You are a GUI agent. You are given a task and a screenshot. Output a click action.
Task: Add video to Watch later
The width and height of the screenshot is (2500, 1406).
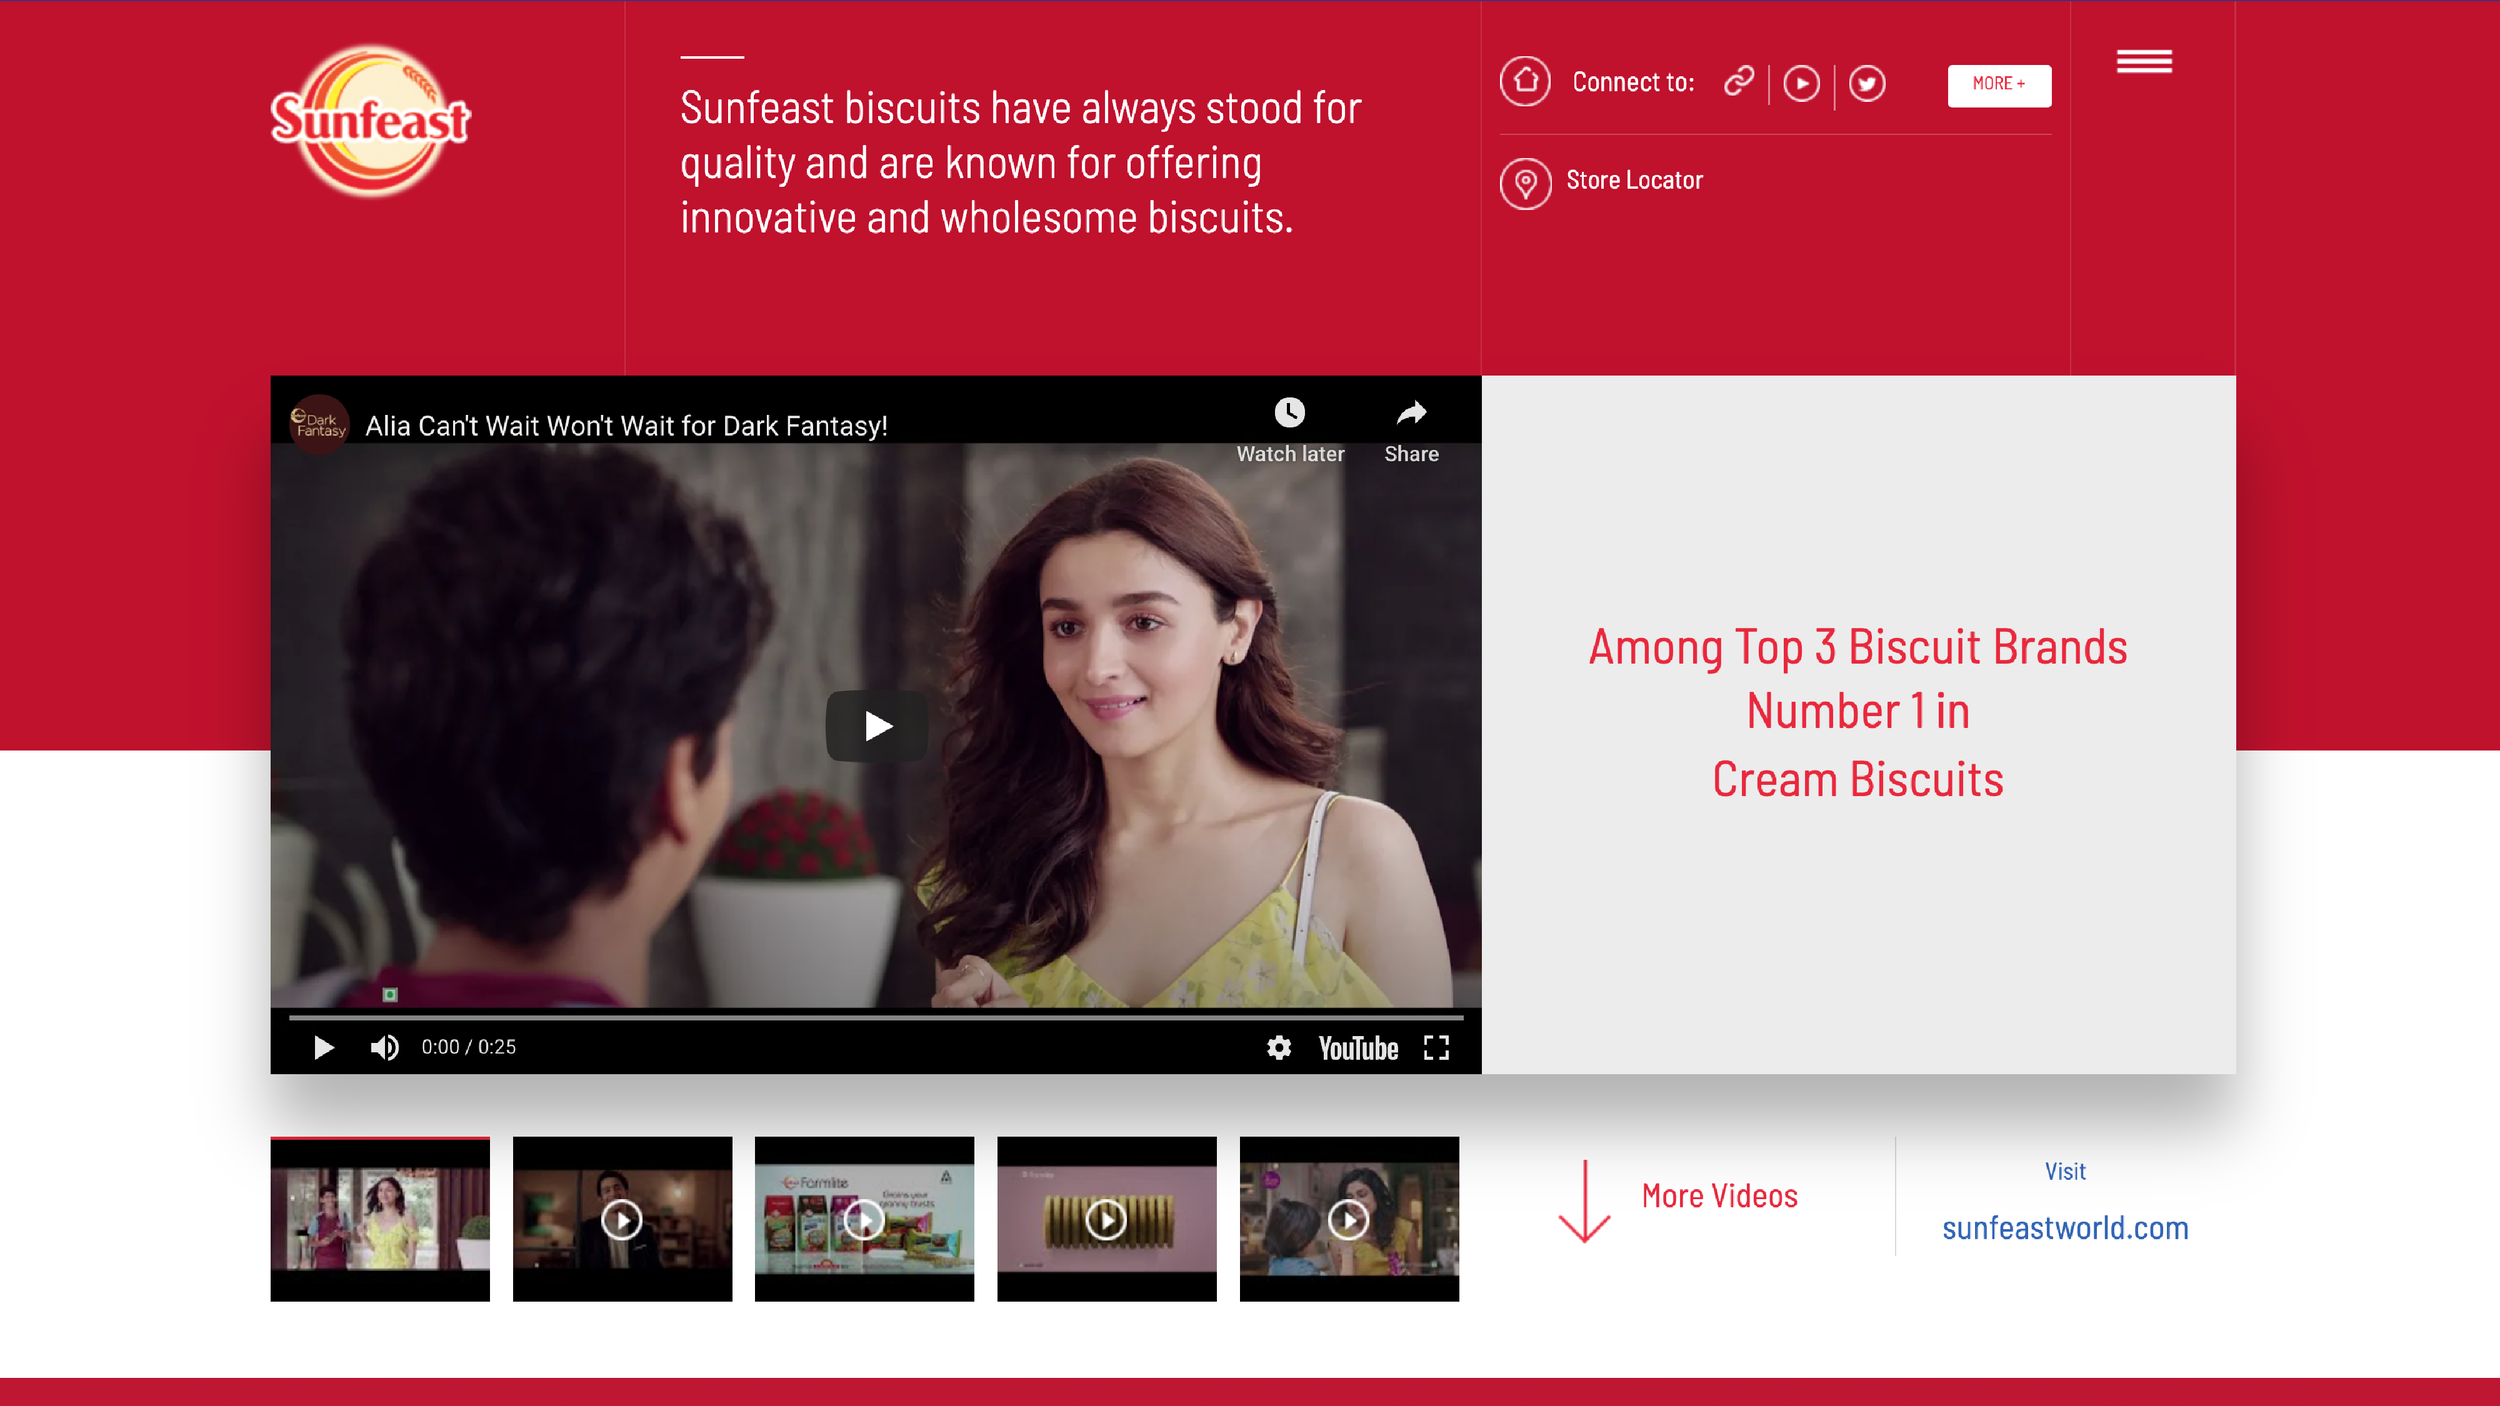pyautogui.click(x=1290, y=431)
